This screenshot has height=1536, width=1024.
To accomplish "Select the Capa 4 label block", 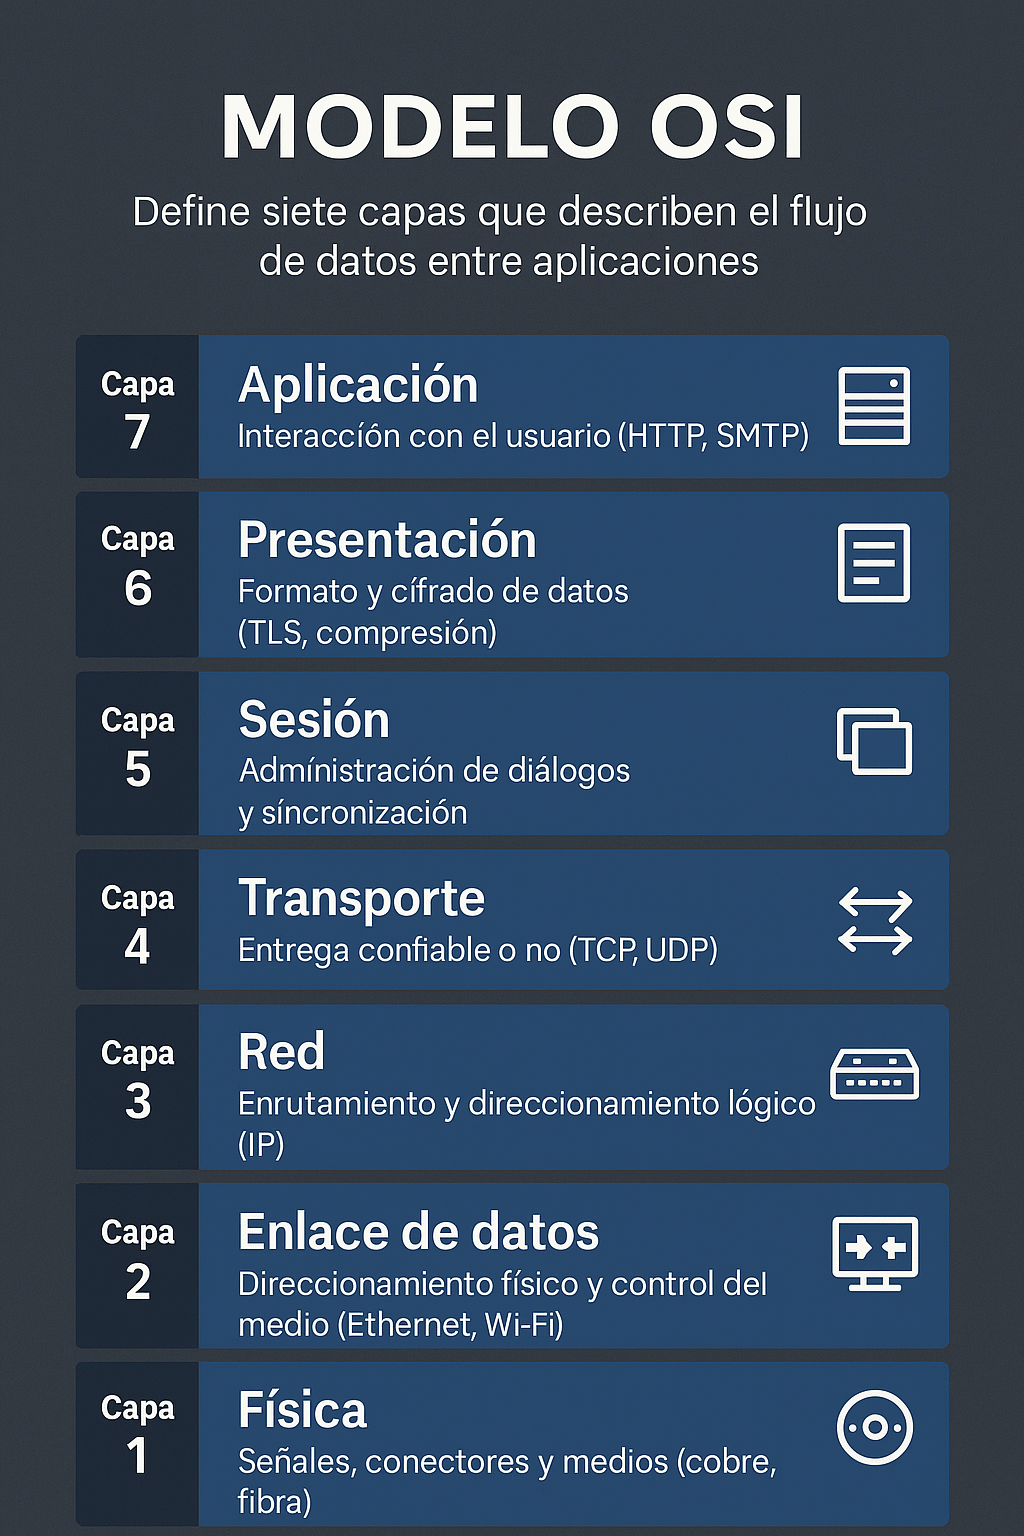I will 138,920.
